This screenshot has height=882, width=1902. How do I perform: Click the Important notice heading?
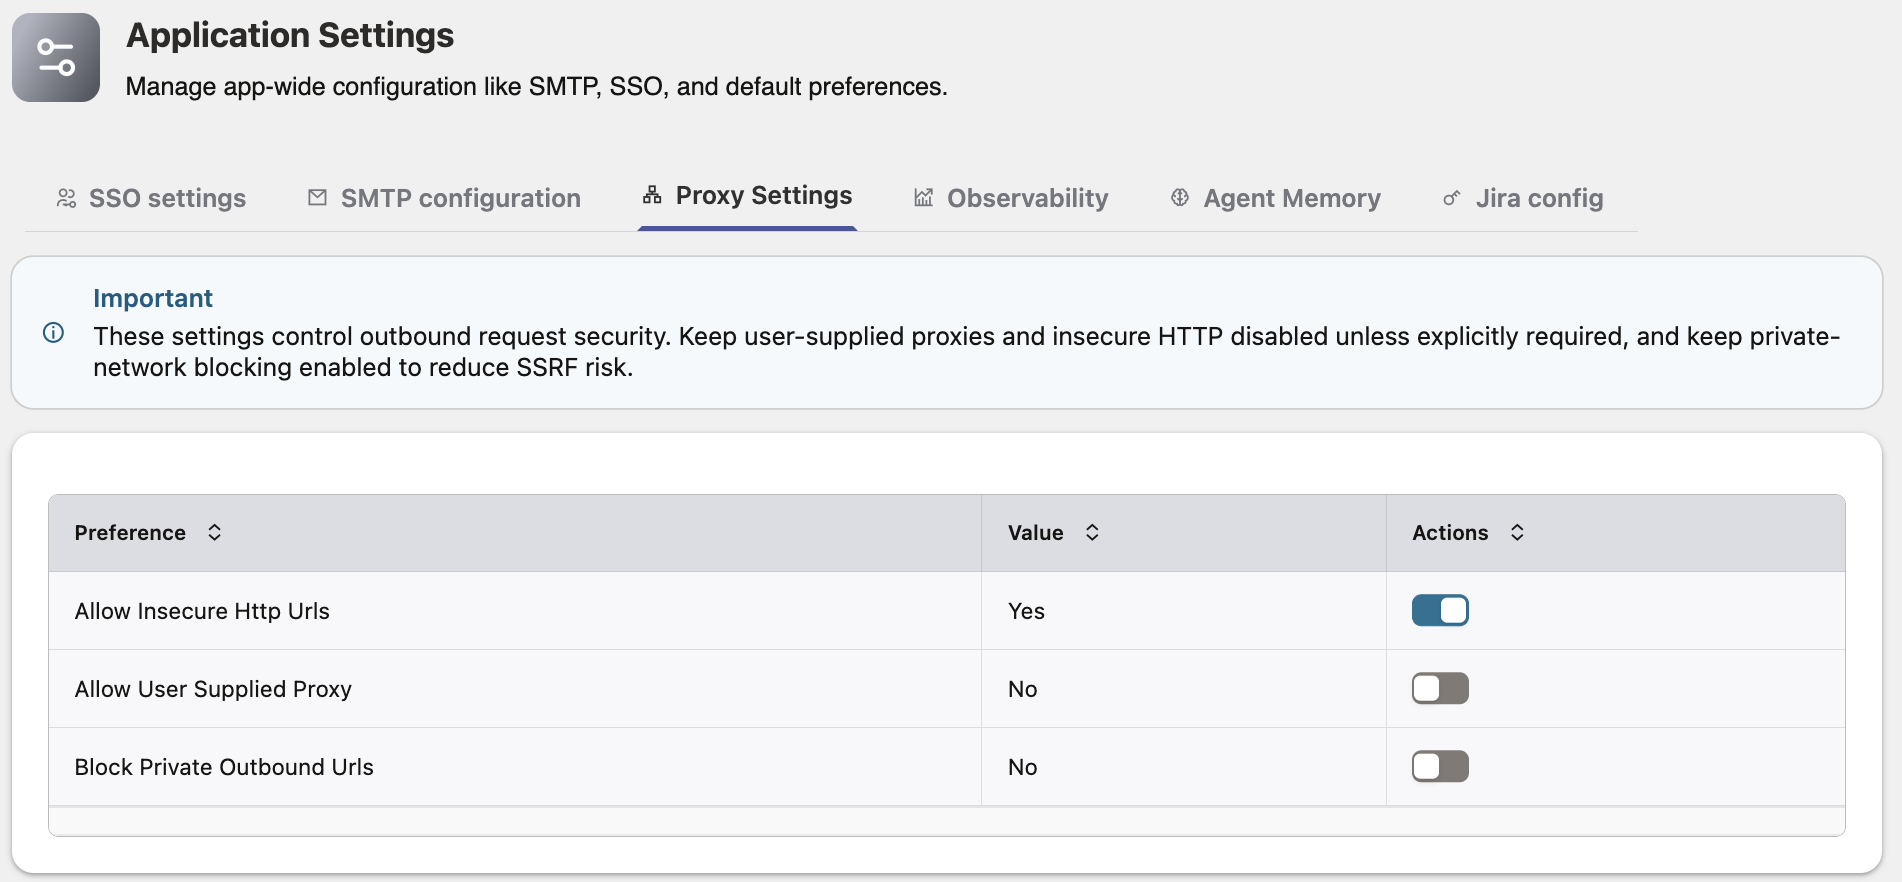[x=153, y=298]
